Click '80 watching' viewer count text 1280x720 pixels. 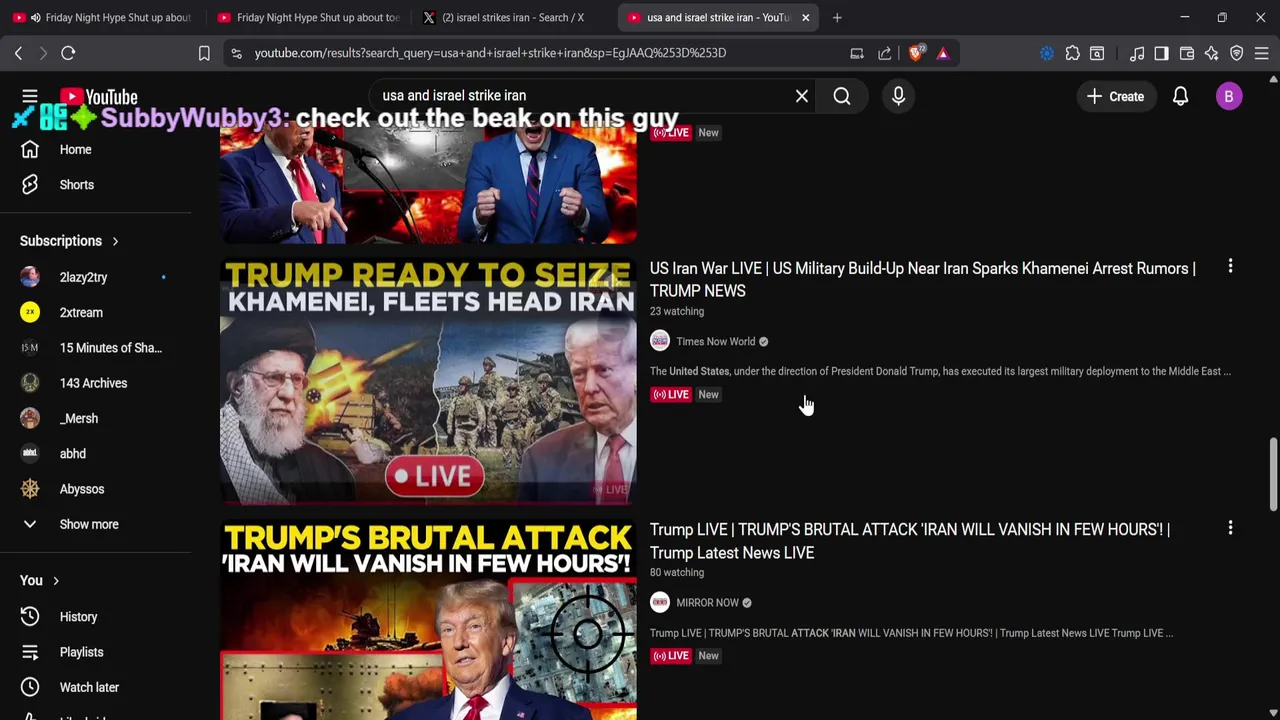[x=677, y=573]
